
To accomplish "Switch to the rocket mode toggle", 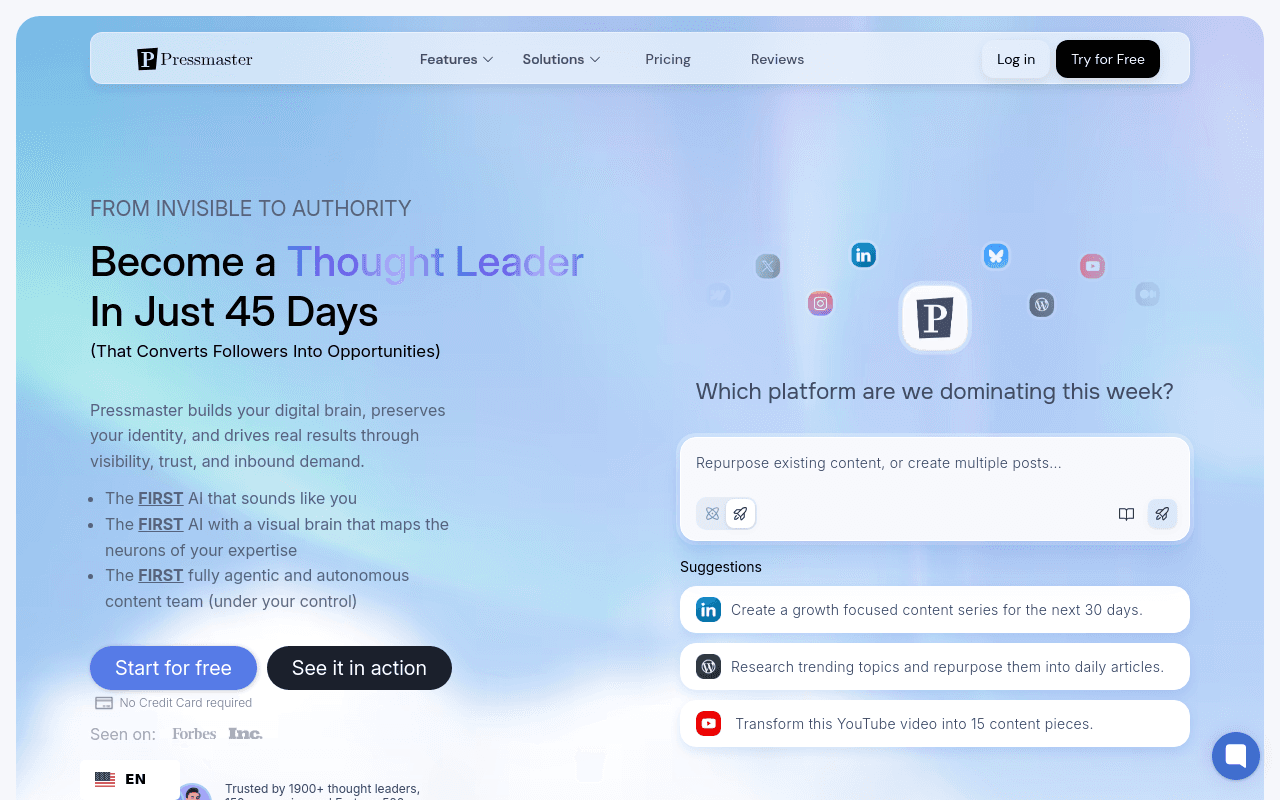I will coord(740,514).
